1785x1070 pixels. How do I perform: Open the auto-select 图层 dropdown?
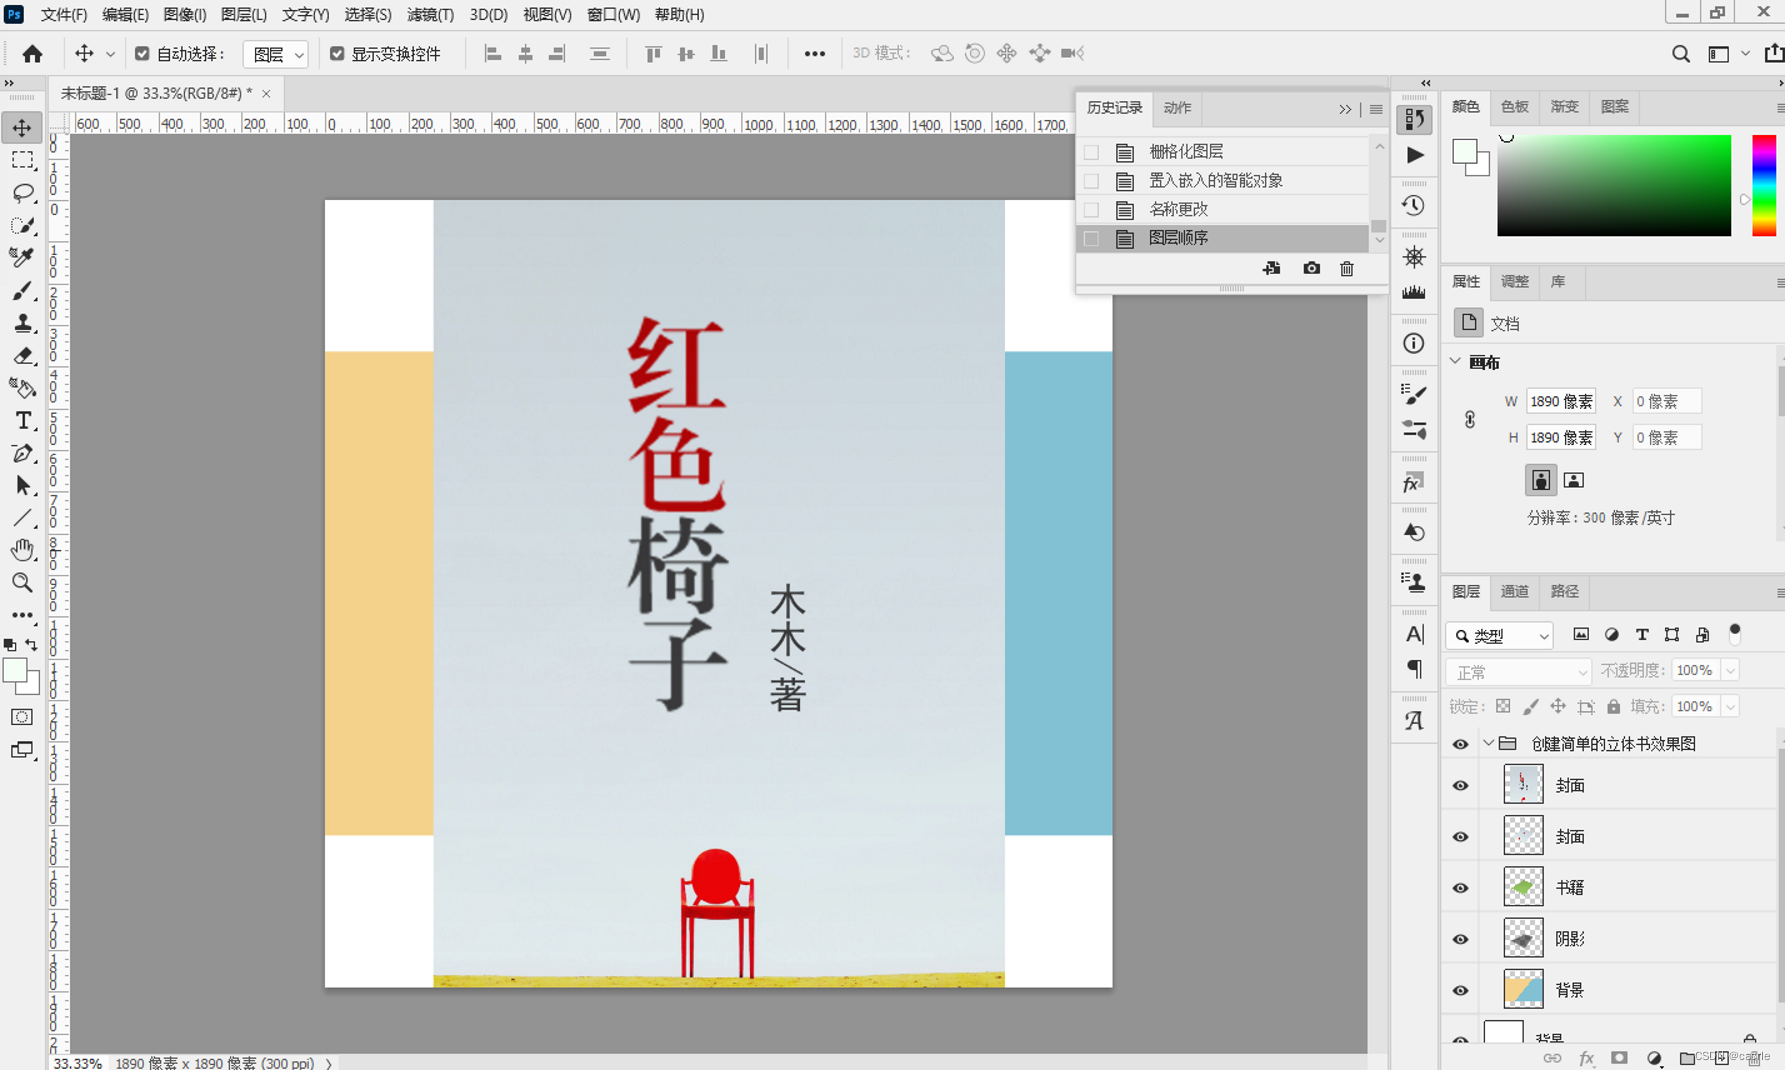pos(276,54)
